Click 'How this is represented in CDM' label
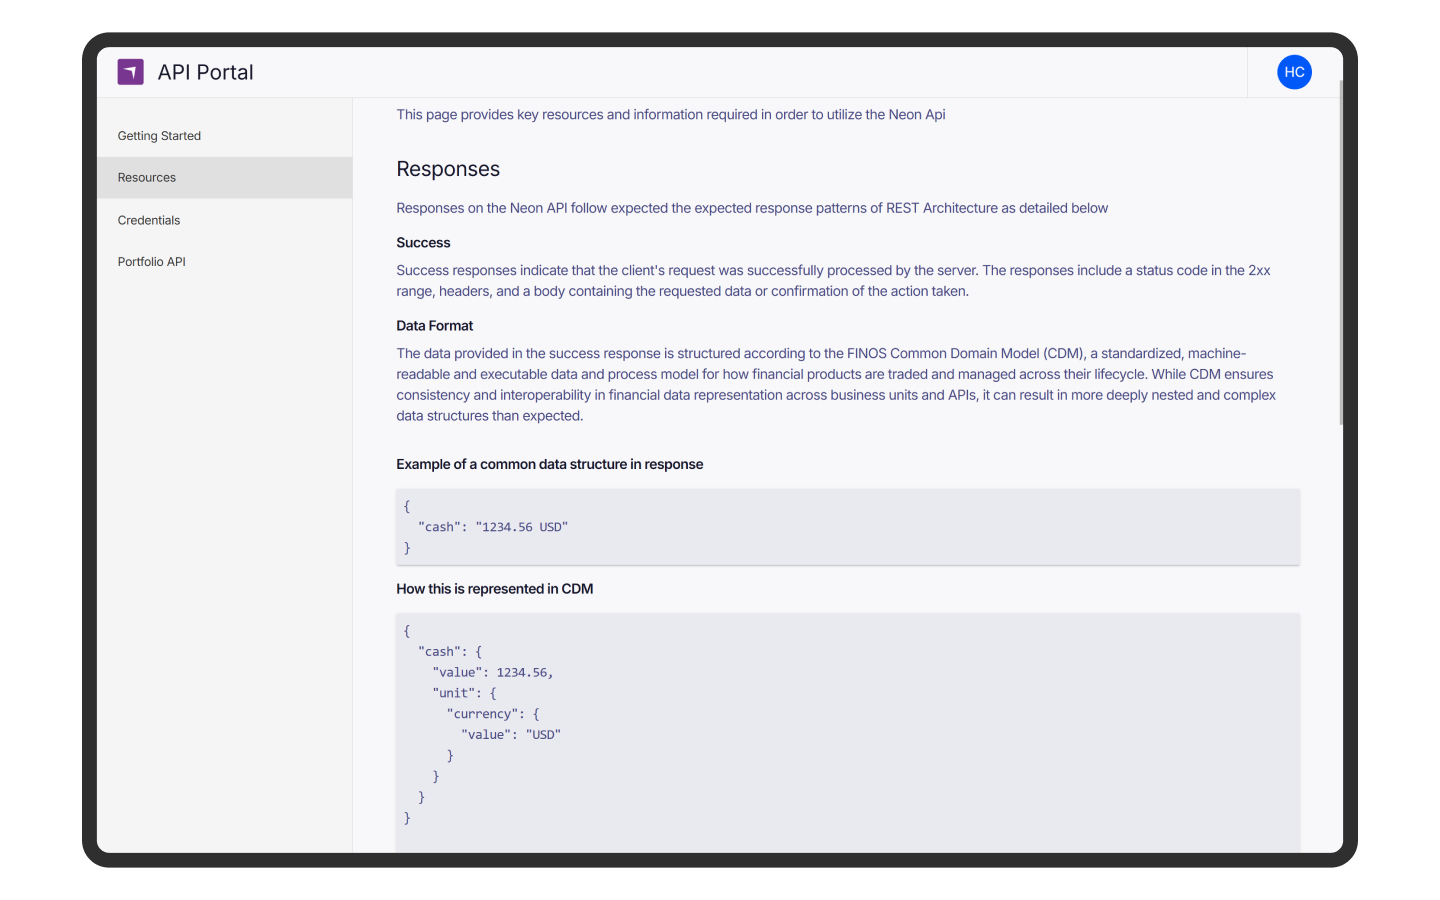 pos(495,589)
